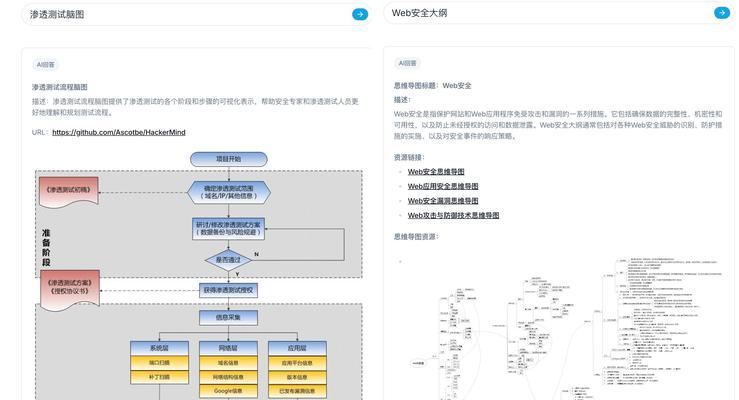
Task: Click the 已发布漏洞信息 yellow box under 应用层
Action: click(x=297, y=391)
